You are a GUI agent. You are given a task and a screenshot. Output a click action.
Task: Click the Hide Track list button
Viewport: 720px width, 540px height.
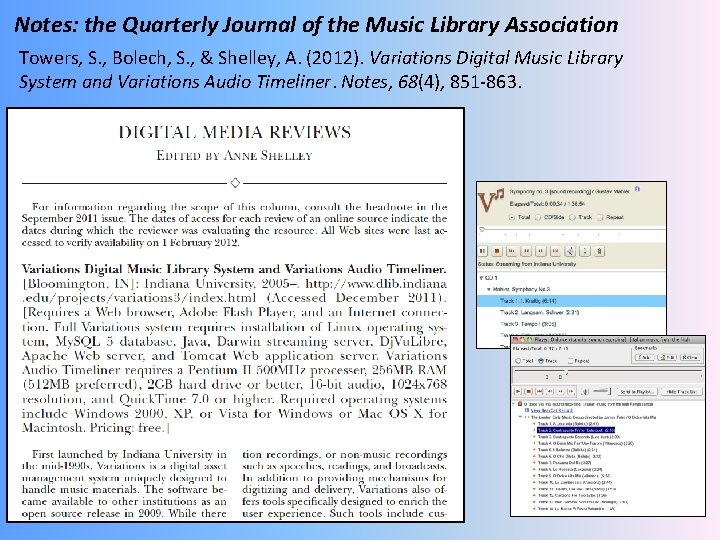682,392
